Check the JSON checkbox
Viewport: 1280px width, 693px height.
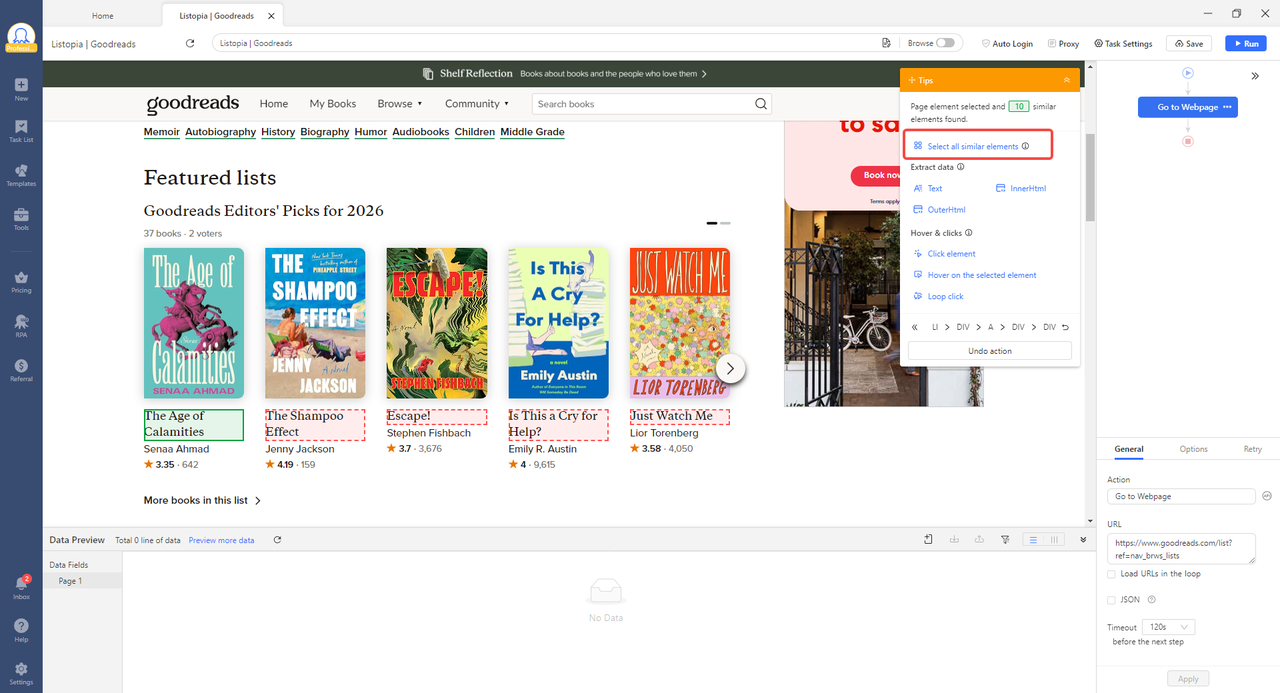click(x=1112, y=600)
